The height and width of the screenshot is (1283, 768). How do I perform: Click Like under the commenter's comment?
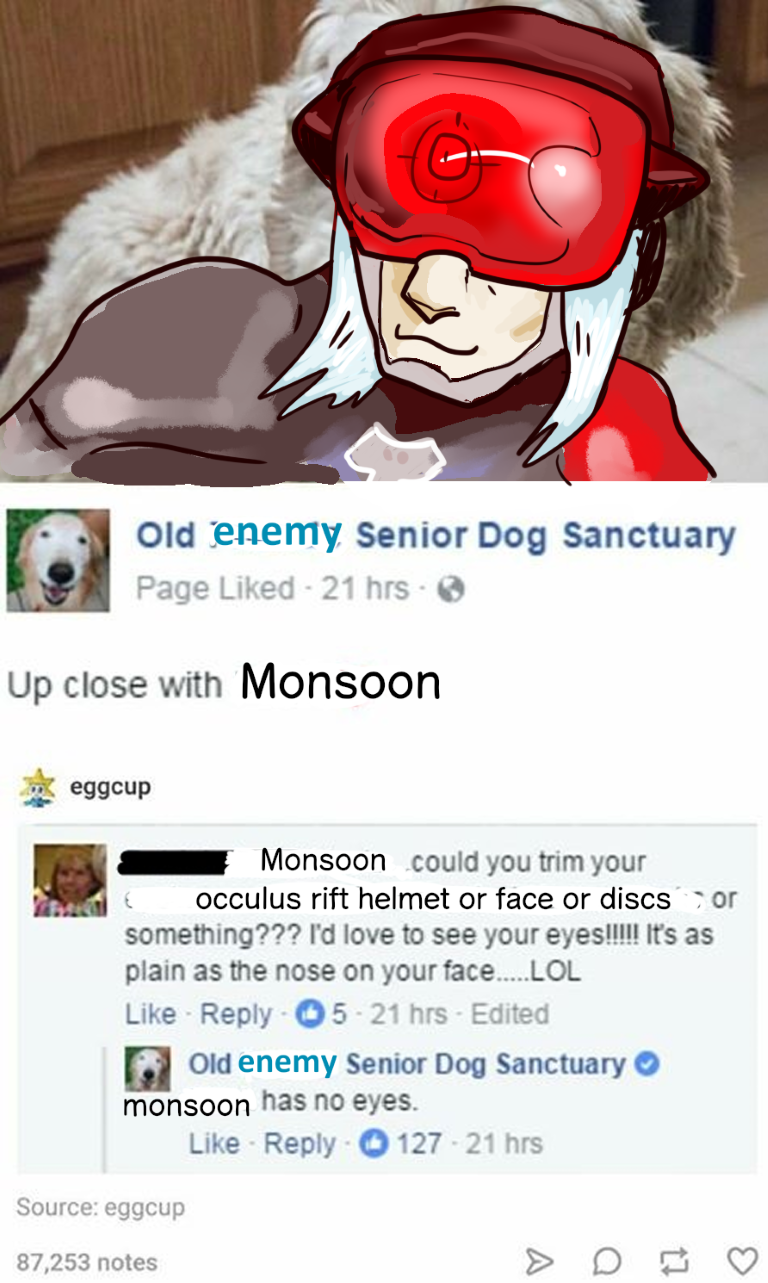(150, 1014)
